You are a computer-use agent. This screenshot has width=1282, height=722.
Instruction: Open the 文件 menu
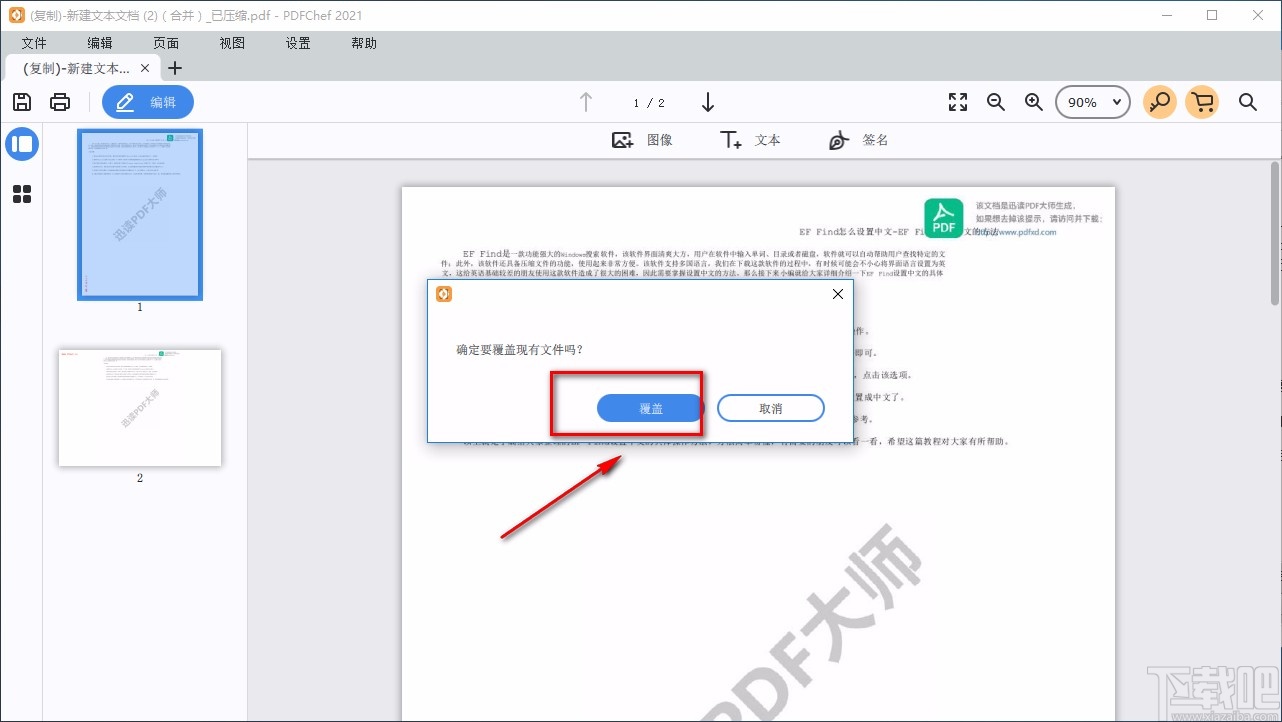[x=34, y=43]
